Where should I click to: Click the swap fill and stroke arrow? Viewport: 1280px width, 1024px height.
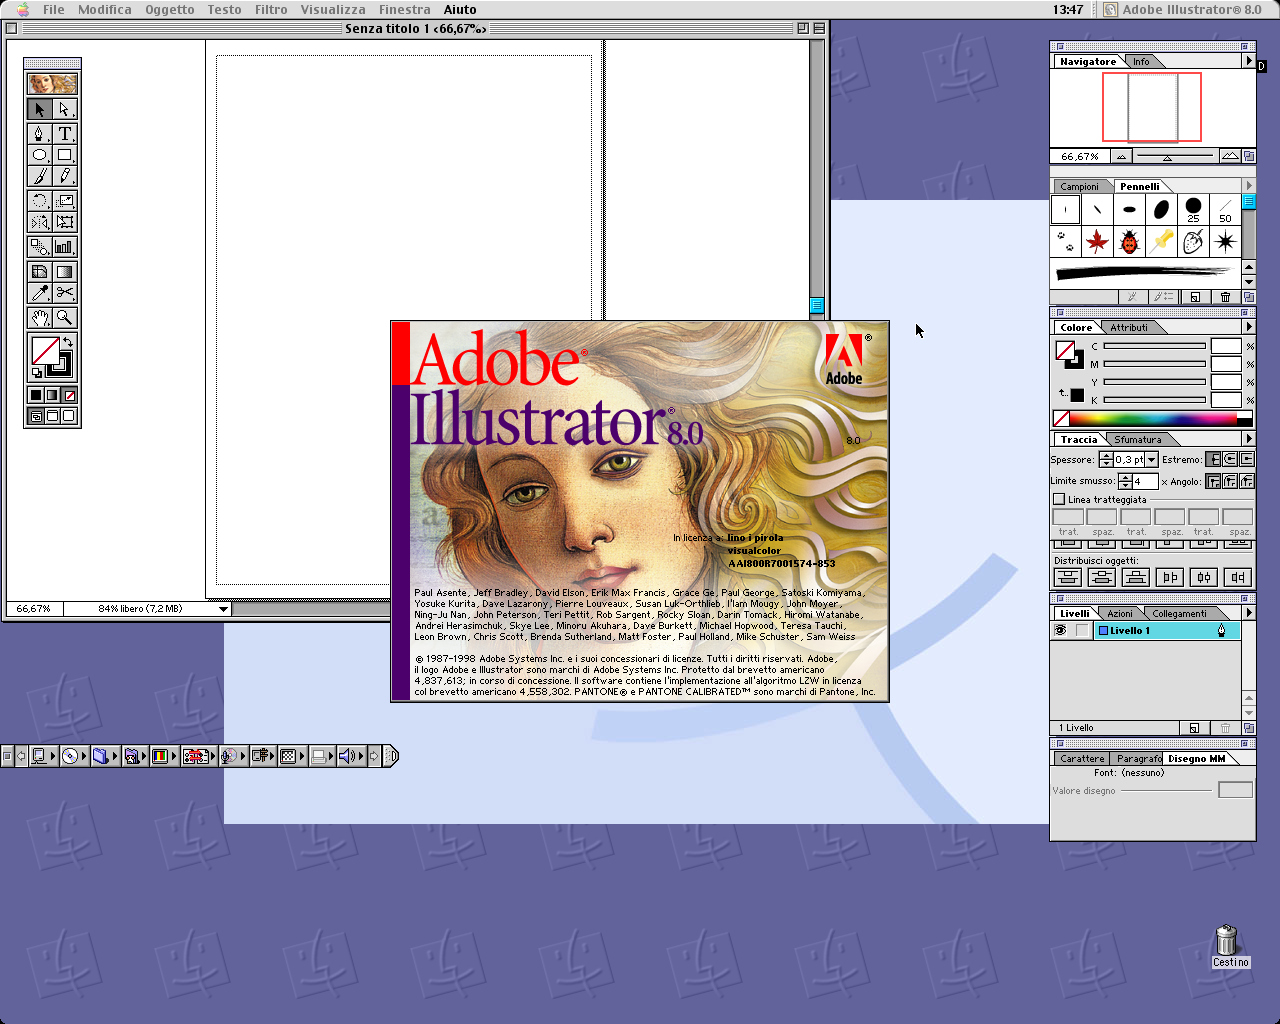pyautogui.click(x=68, y=342)
